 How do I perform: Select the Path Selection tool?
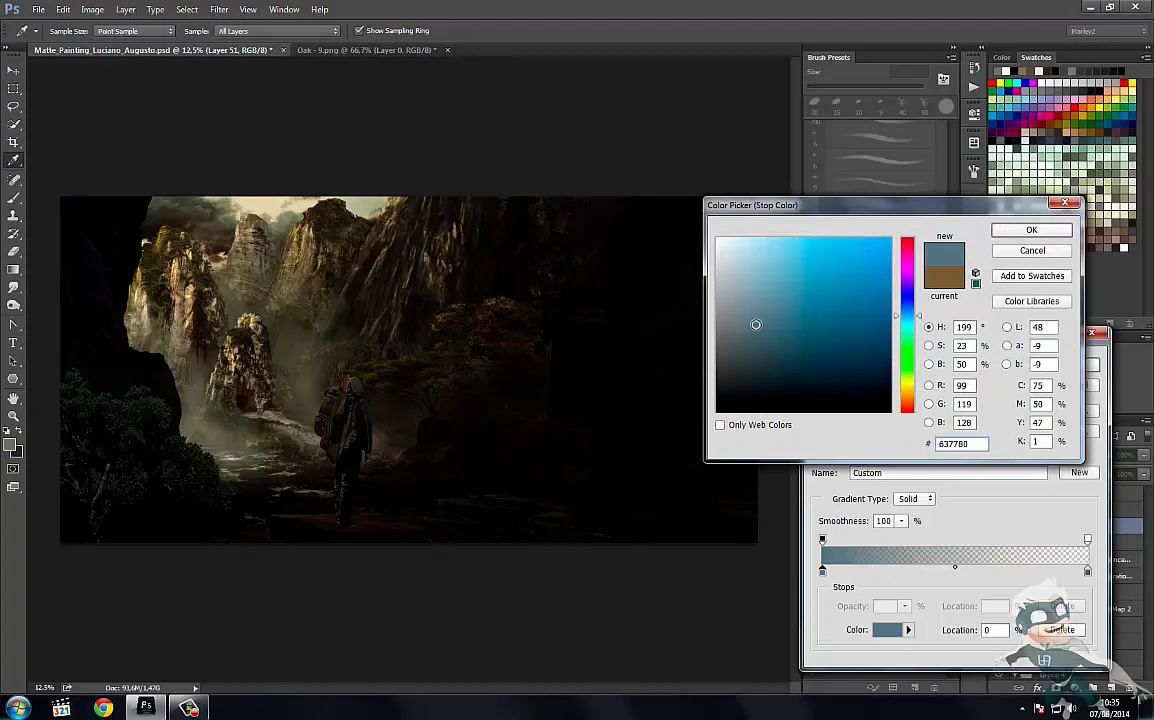(x=13, y=361)
